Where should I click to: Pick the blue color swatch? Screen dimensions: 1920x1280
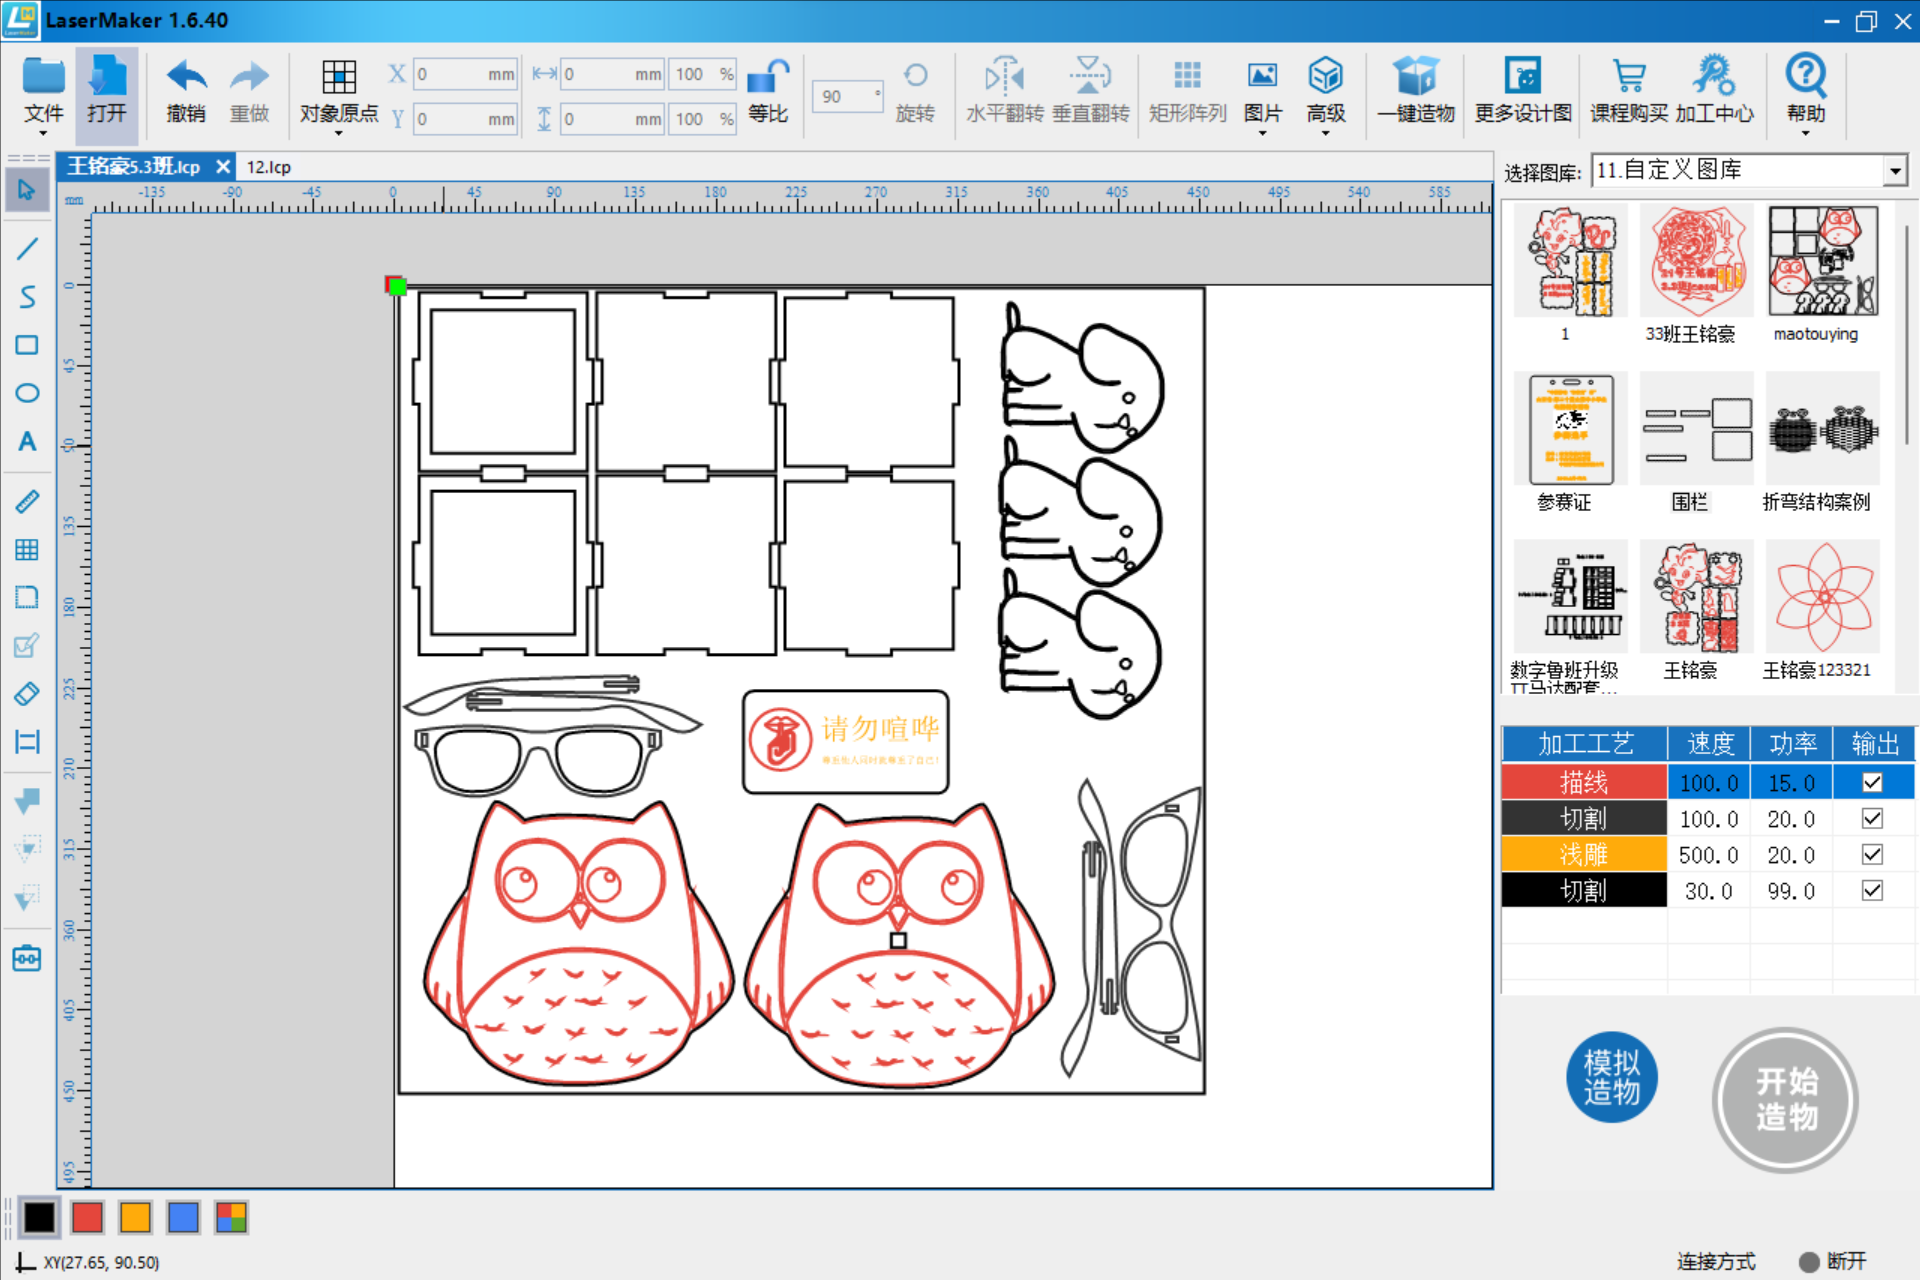[x=183, y=1217]
